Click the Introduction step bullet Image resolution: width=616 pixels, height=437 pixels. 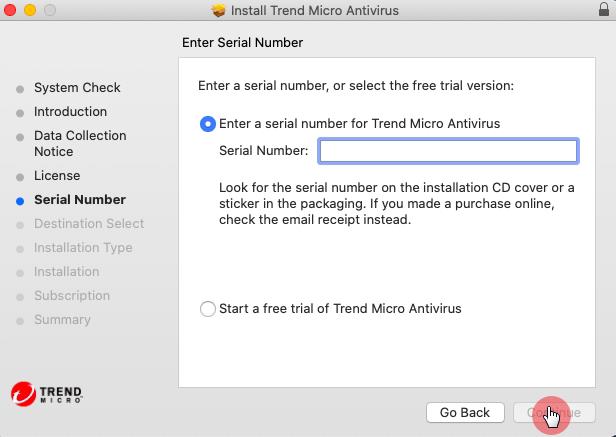pyautogui.click(x=20, y=113)
